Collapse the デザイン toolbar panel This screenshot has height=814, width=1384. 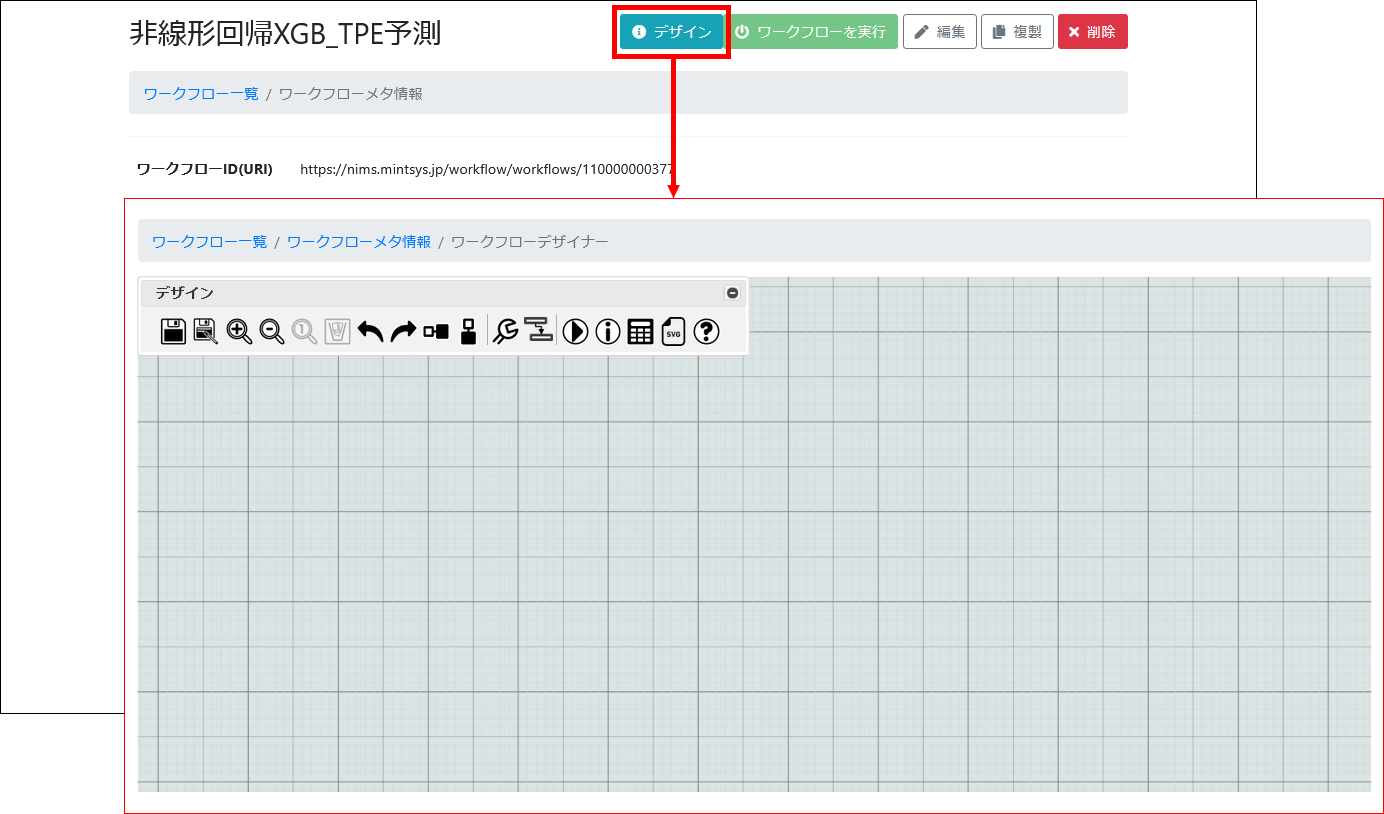[x=732, y=293]
